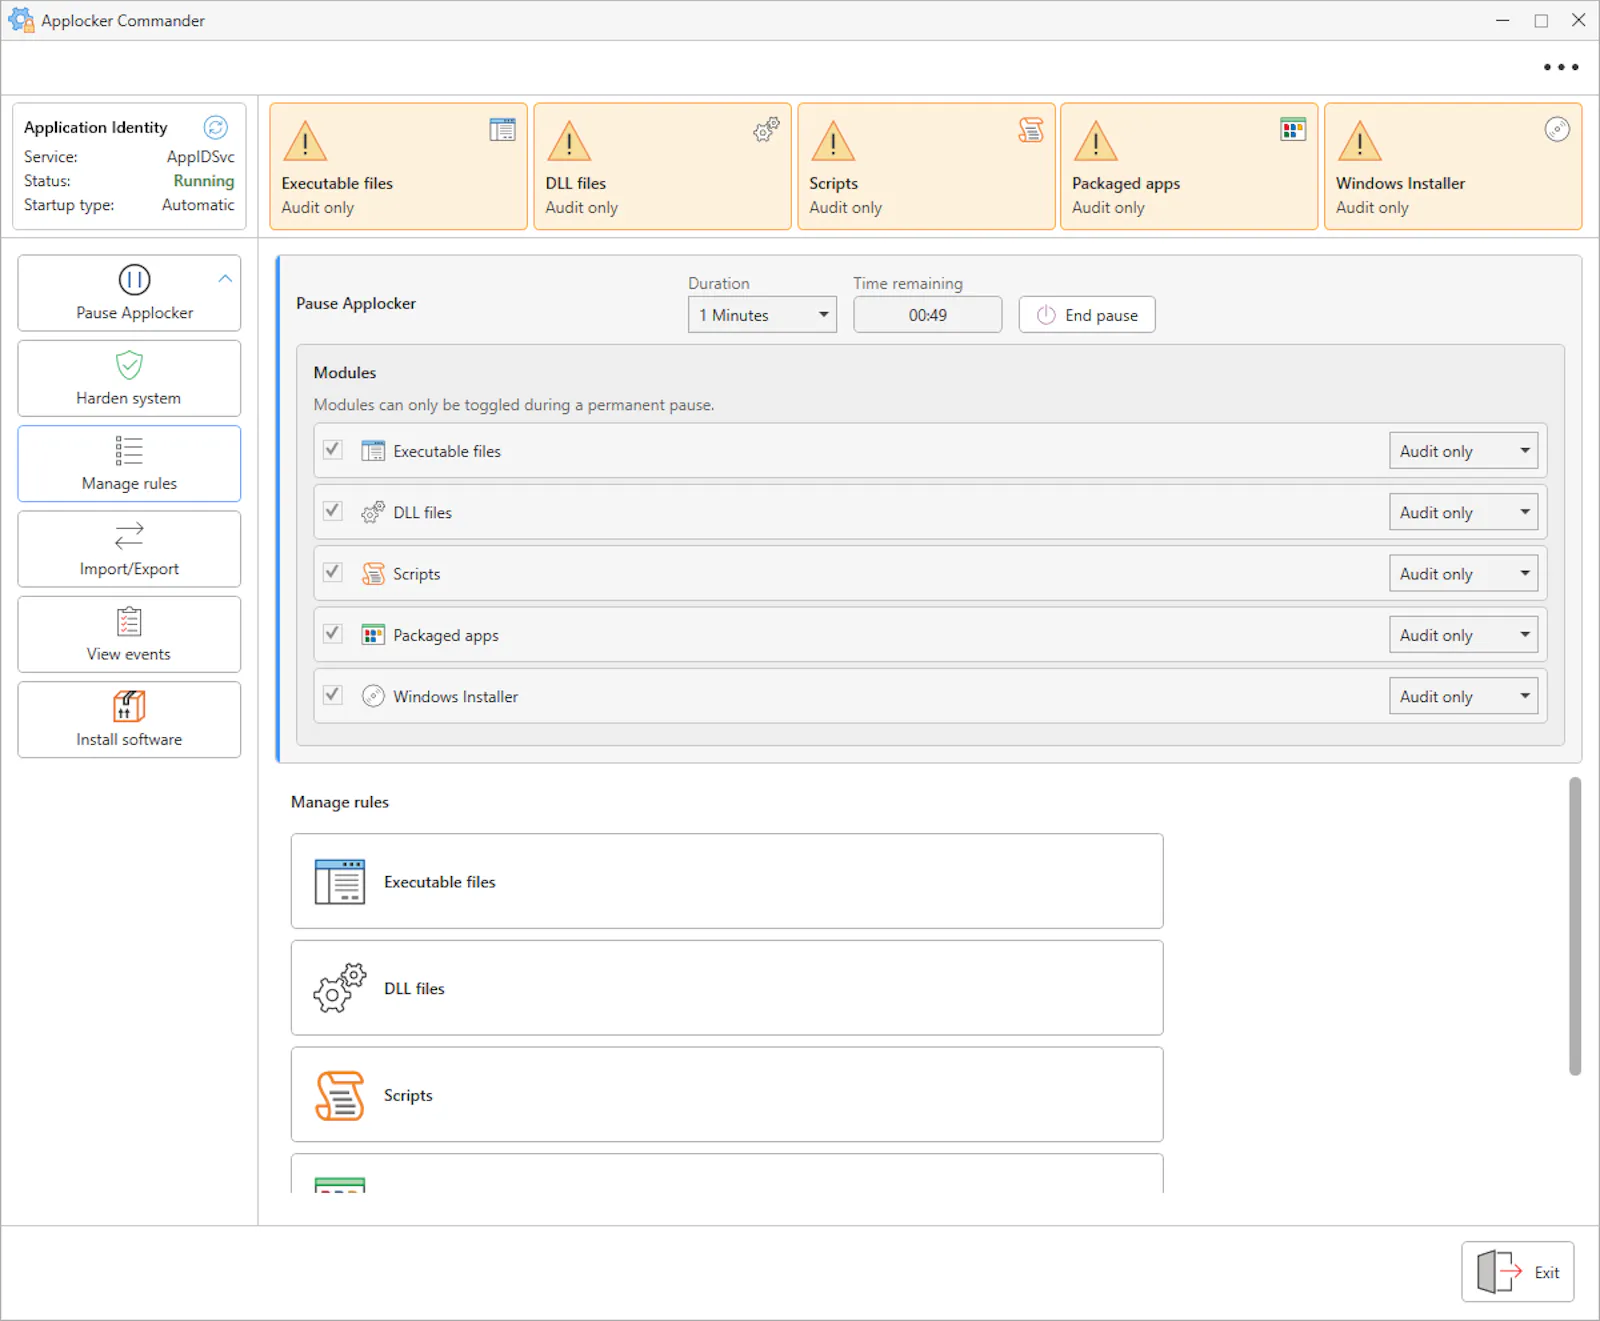Click the Pause Applocker pause icon
This screenshot has height=1321, width=1600.
click(134, 280)
